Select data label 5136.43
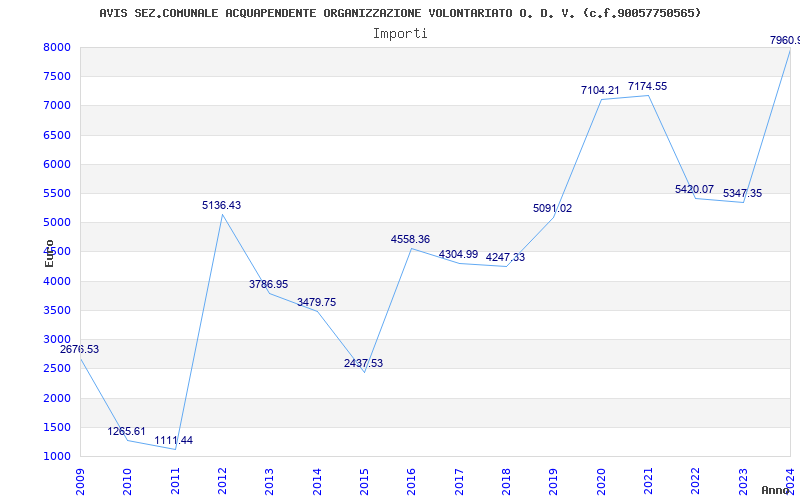 click(221, 205)
